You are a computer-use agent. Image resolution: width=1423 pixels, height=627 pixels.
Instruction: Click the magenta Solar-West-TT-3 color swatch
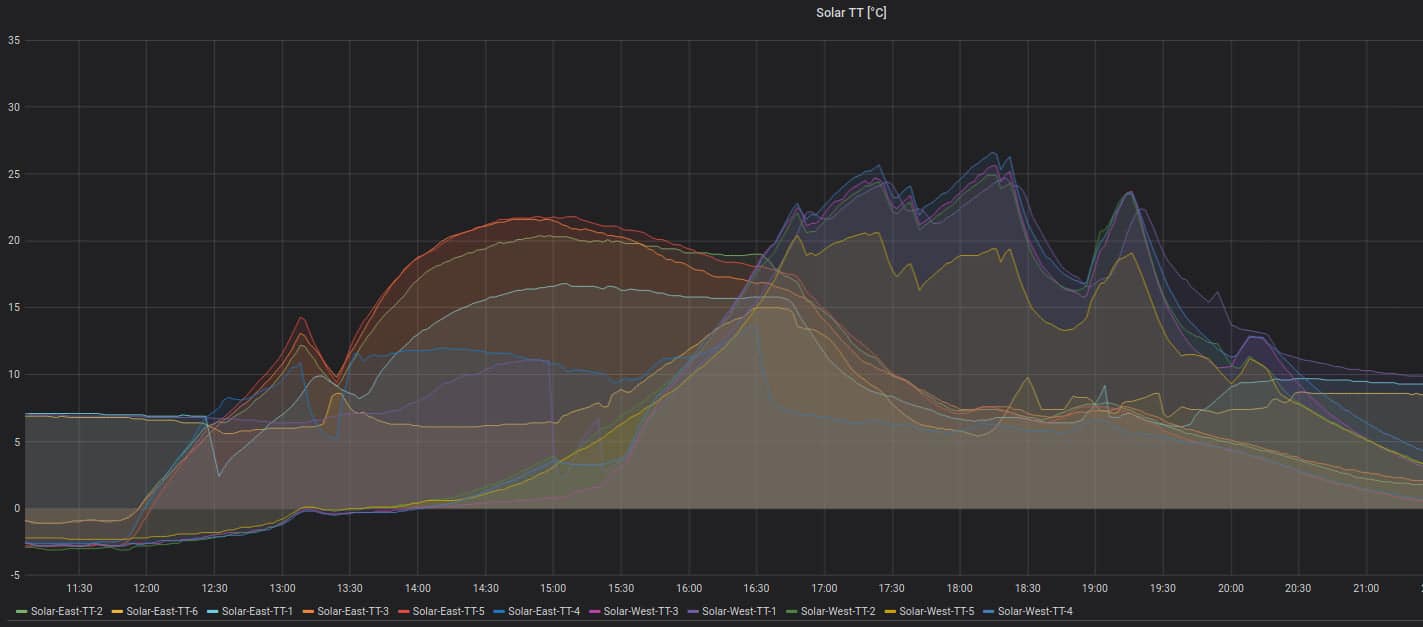(596, 611)
